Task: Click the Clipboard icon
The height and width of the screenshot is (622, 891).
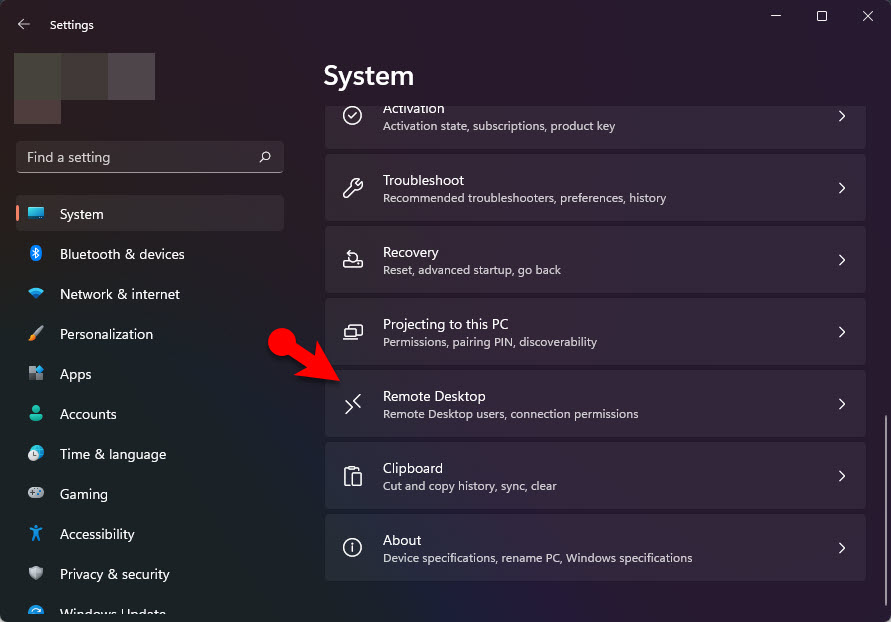Action: 352,476
